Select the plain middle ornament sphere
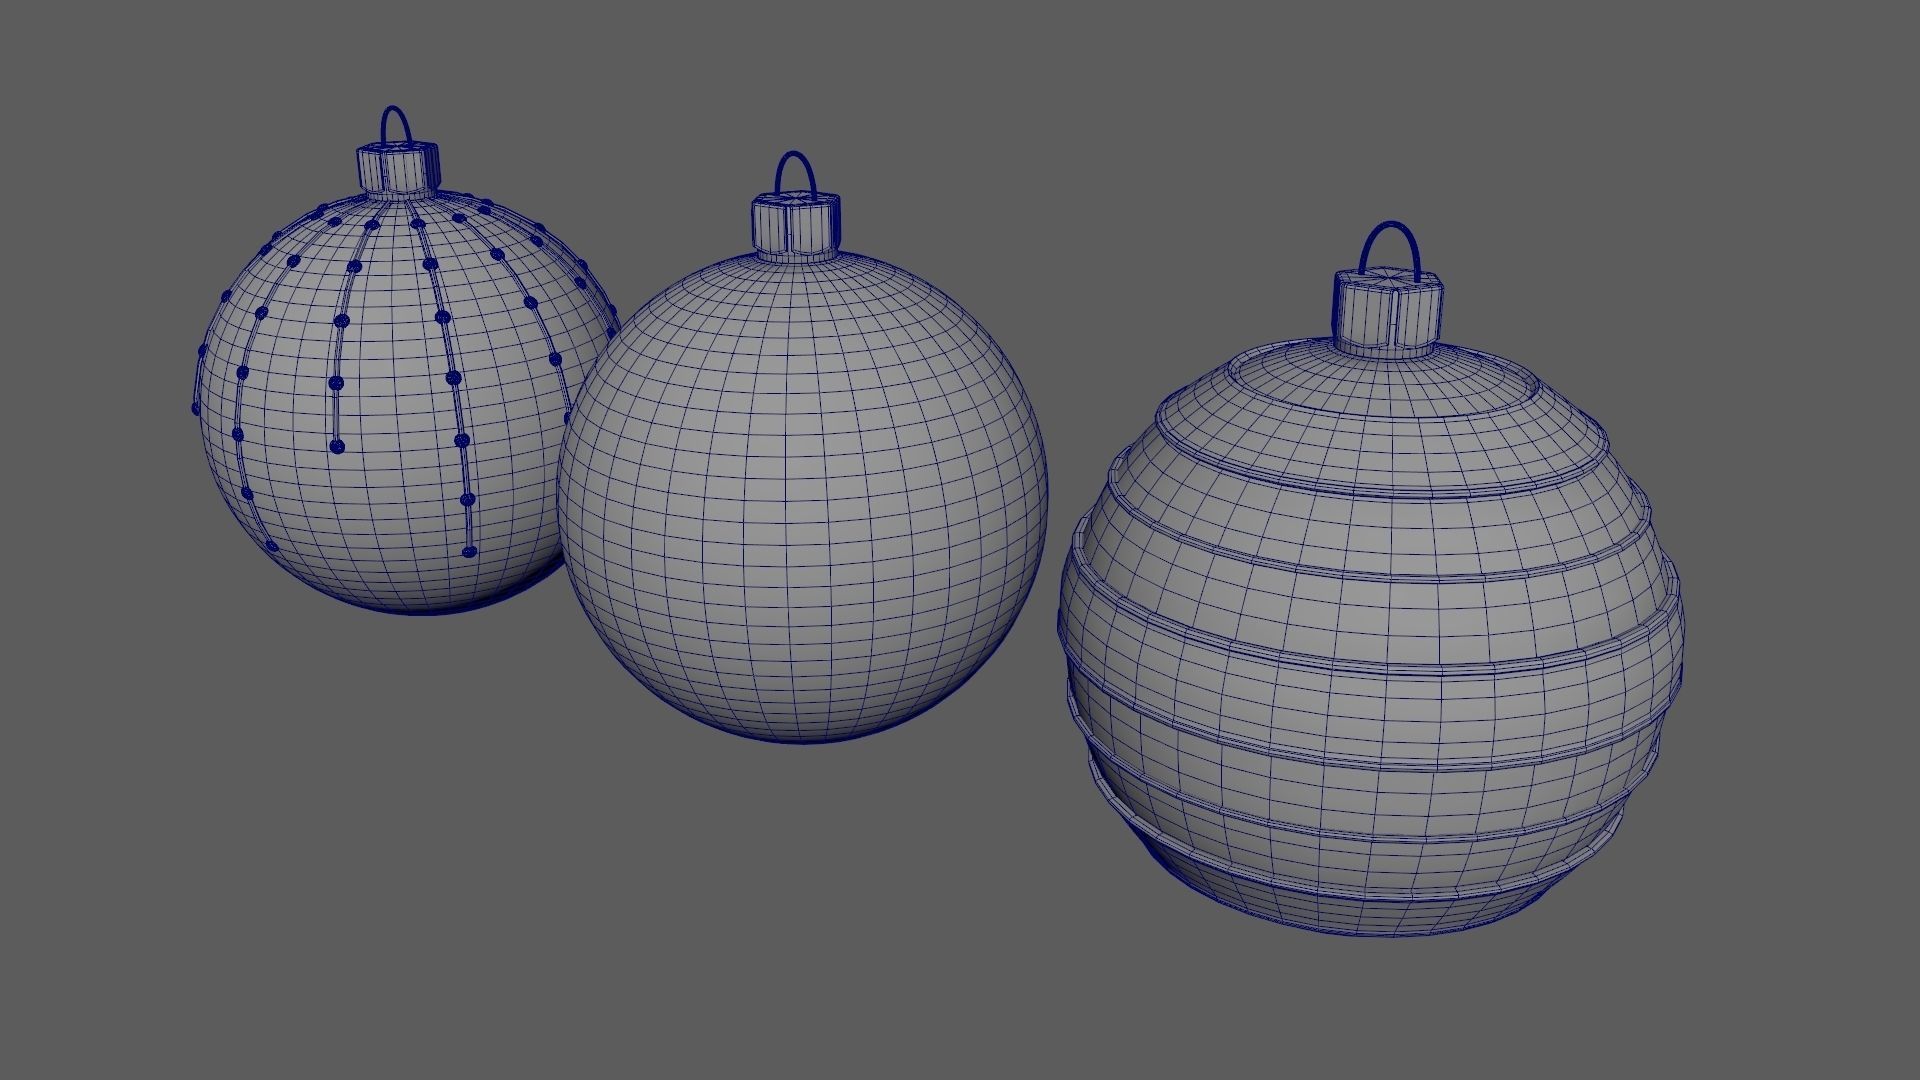 click(802, 497)
